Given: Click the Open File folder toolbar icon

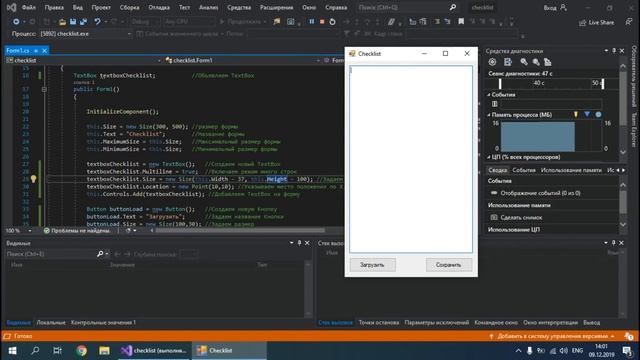Looking at the screenshot, I should (62, 22).
